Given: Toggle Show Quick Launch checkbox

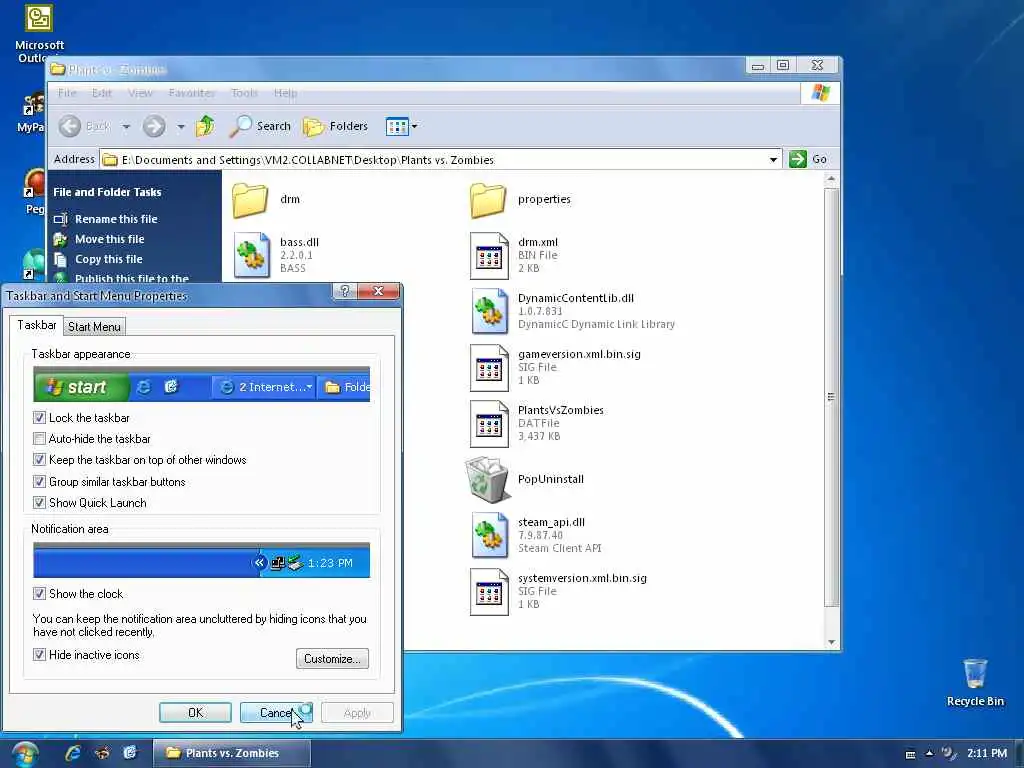Looking at the screenshot, I should (x=39, y=502).
